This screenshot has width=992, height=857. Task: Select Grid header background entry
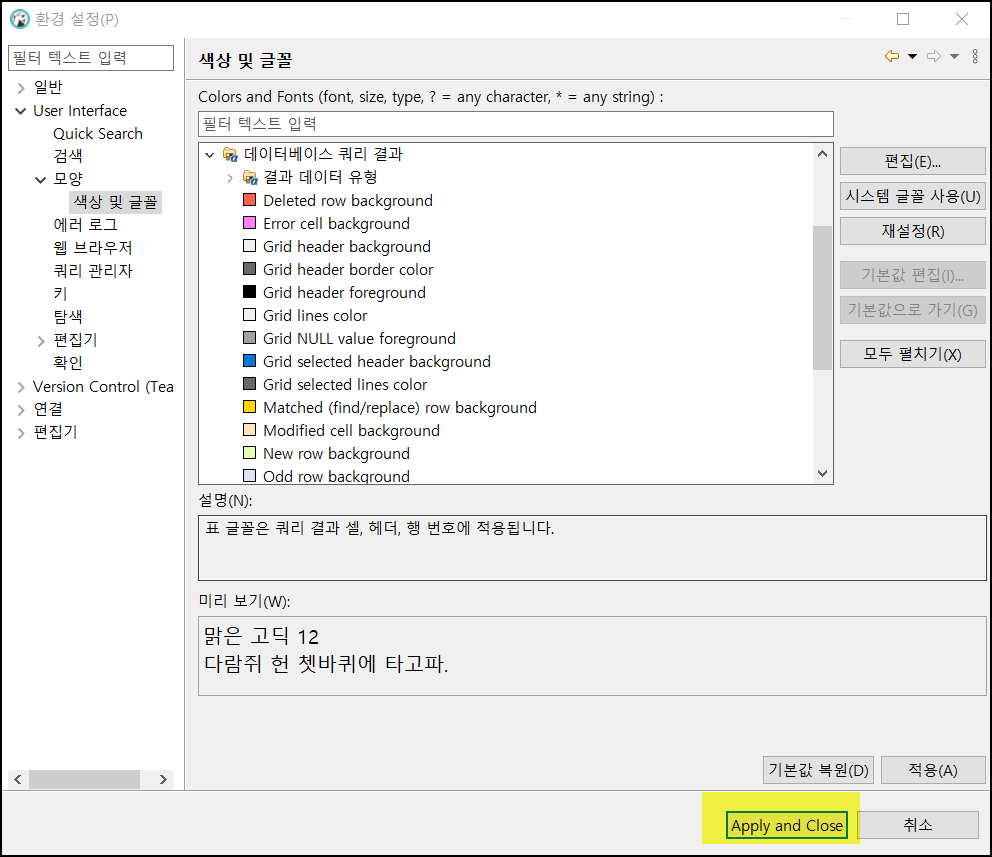point(347,247)
